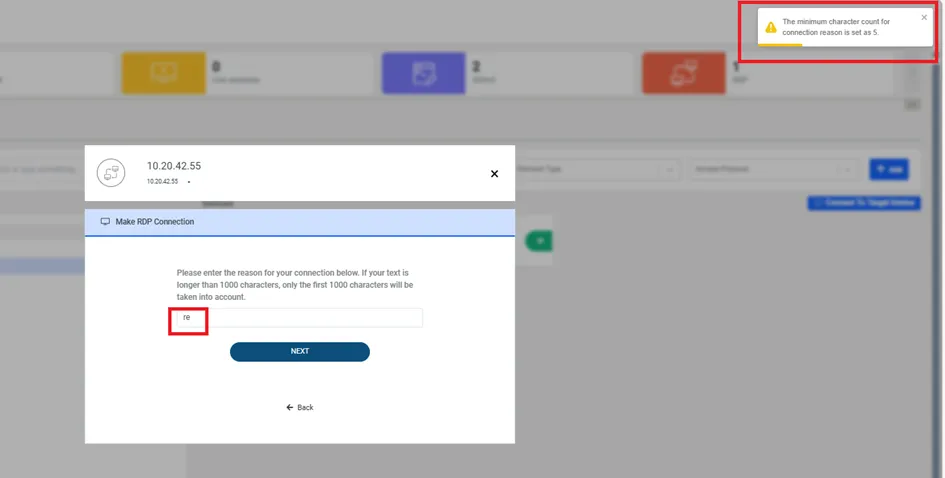Go back using the Back link

pyautogui.click(x=300, y=407)
